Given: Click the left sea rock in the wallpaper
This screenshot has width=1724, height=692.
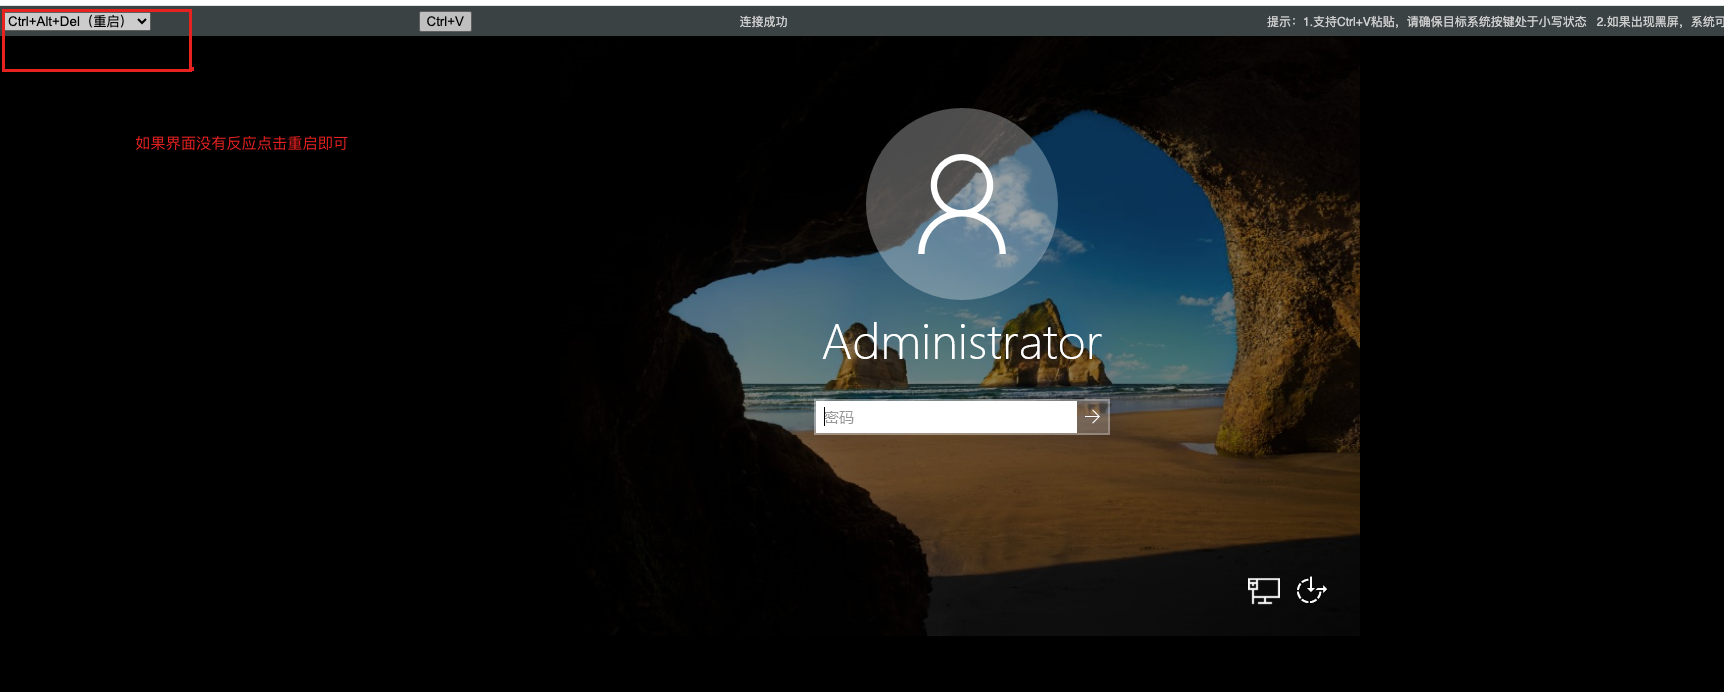Looking at the screenshot, I should 871,368.
